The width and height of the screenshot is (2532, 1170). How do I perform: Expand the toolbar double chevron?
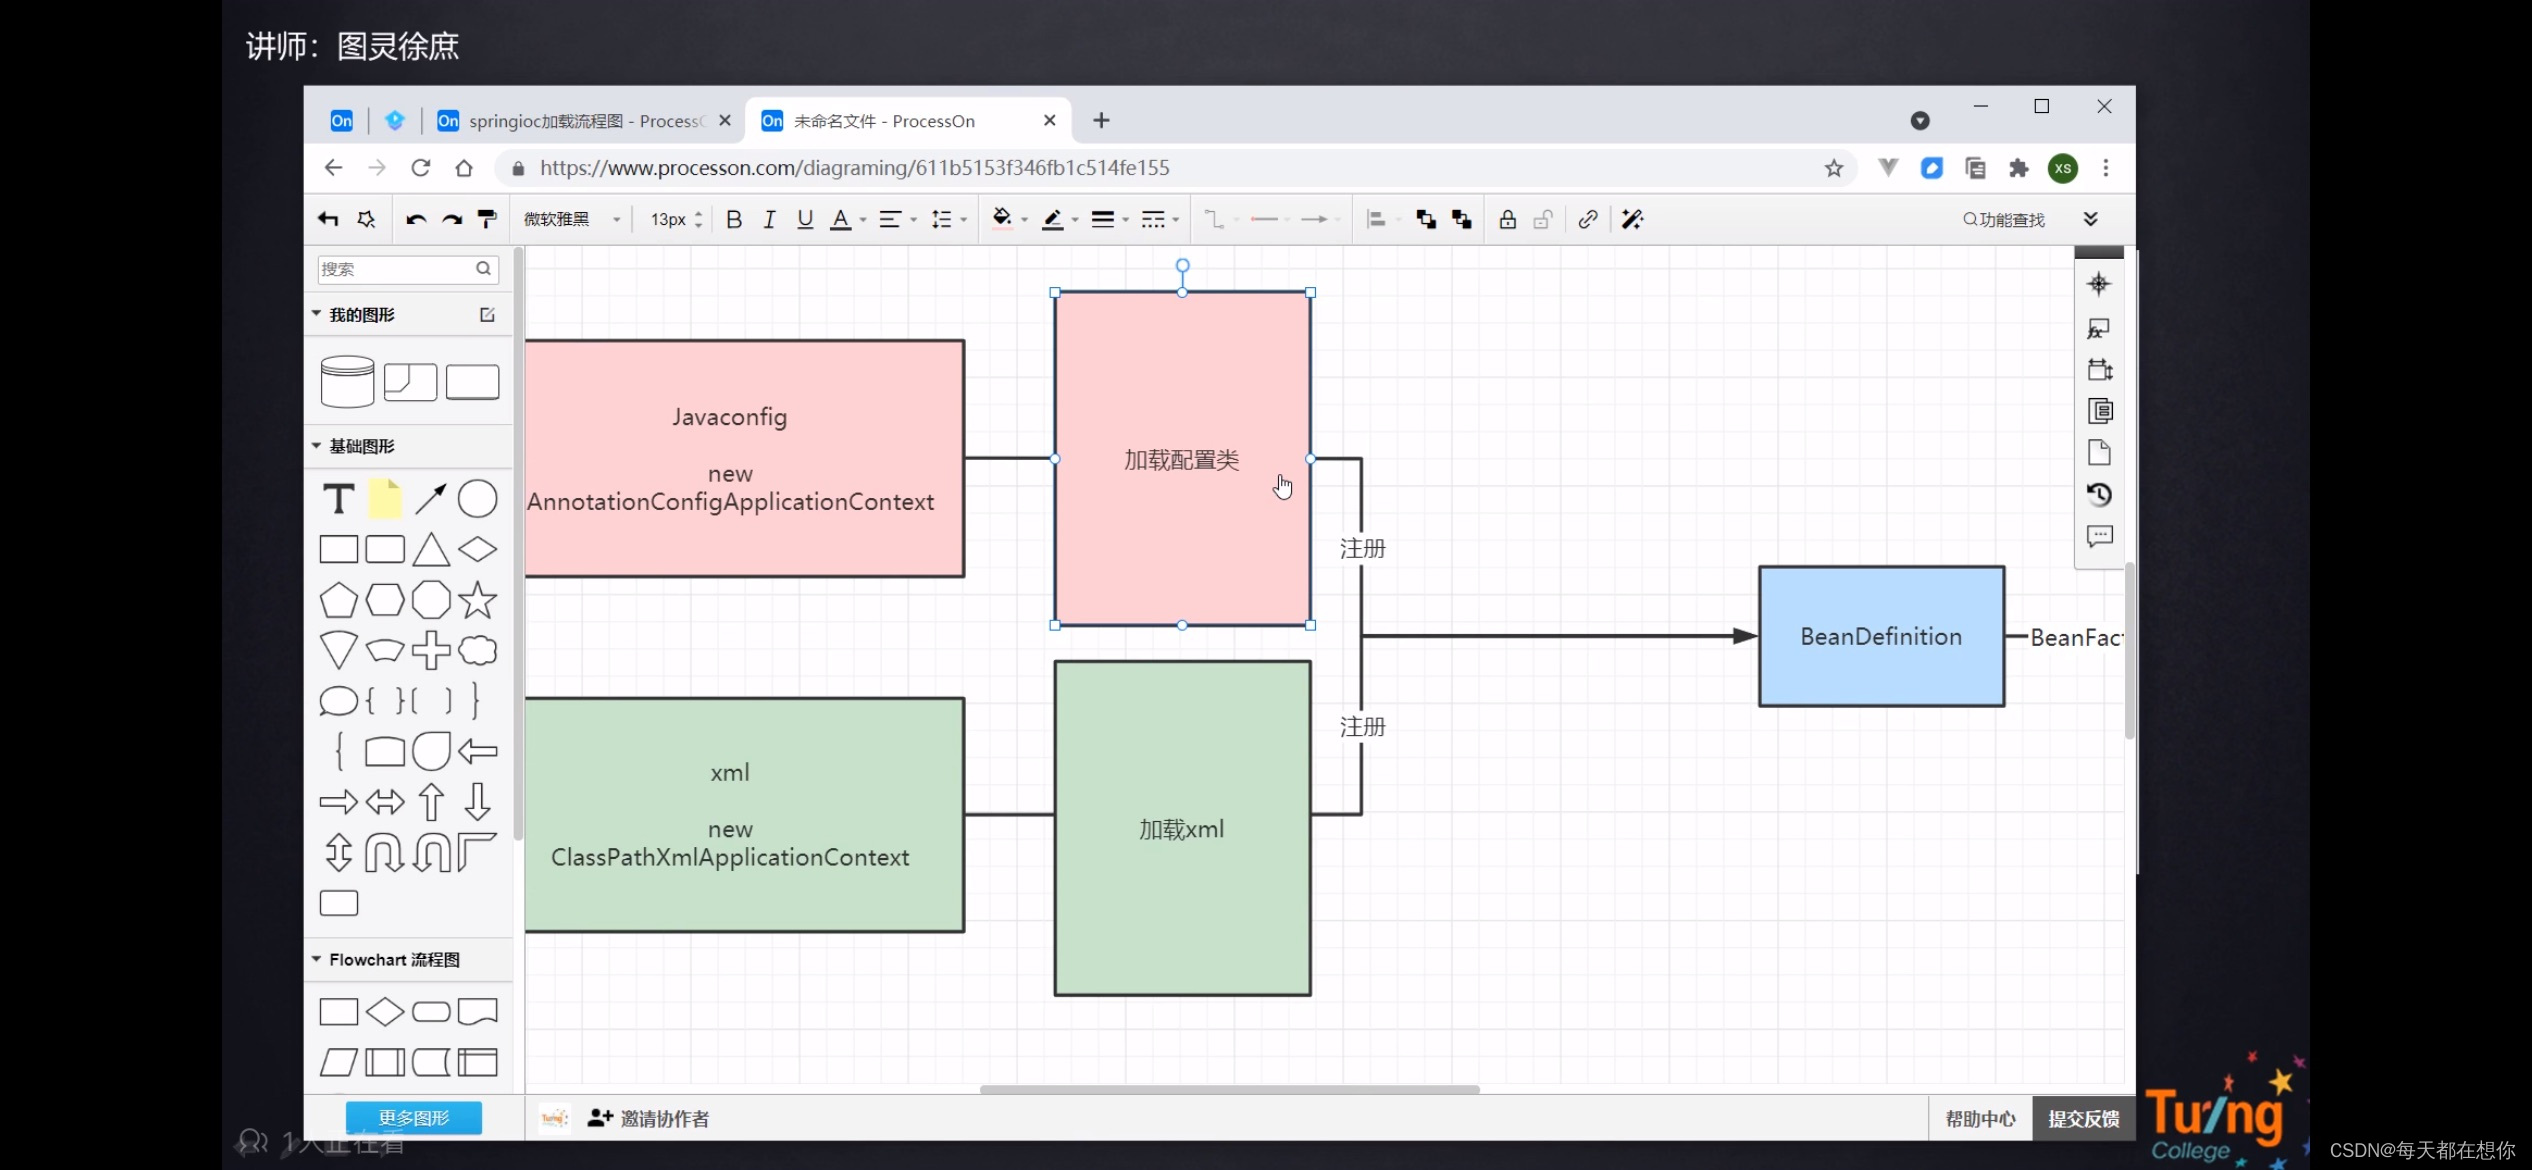2090,220
